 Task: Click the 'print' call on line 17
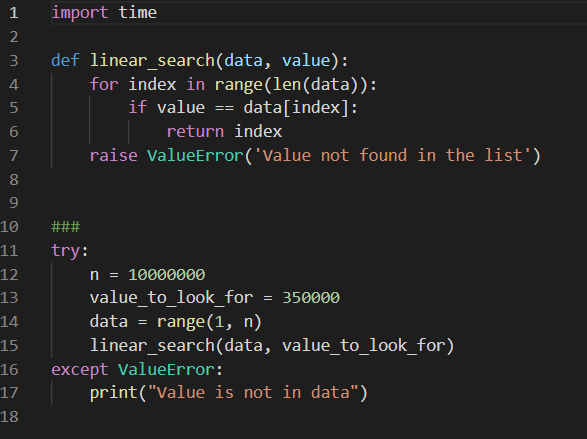113,393
